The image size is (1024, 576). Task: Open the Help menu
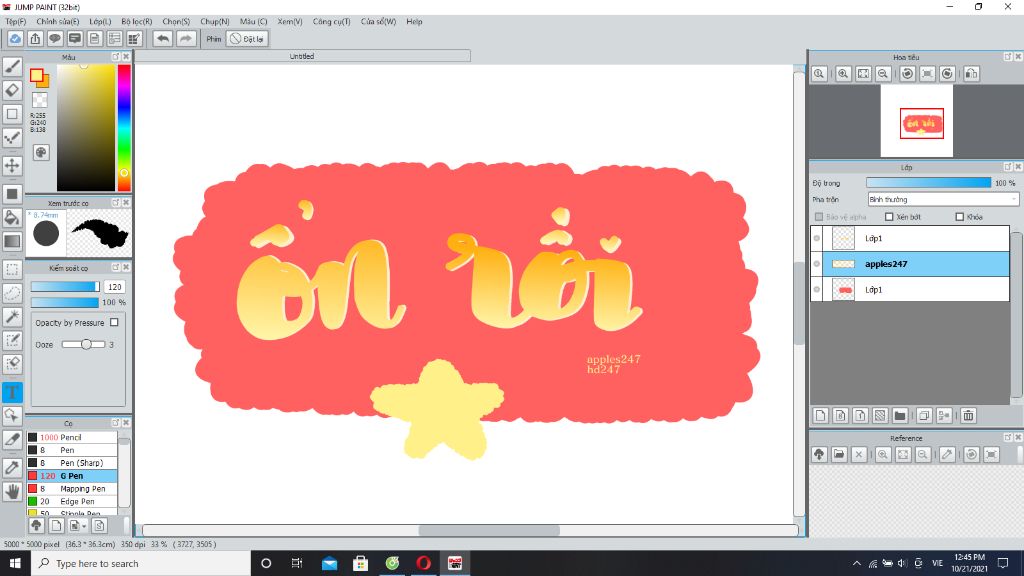(x=414, y=22)
